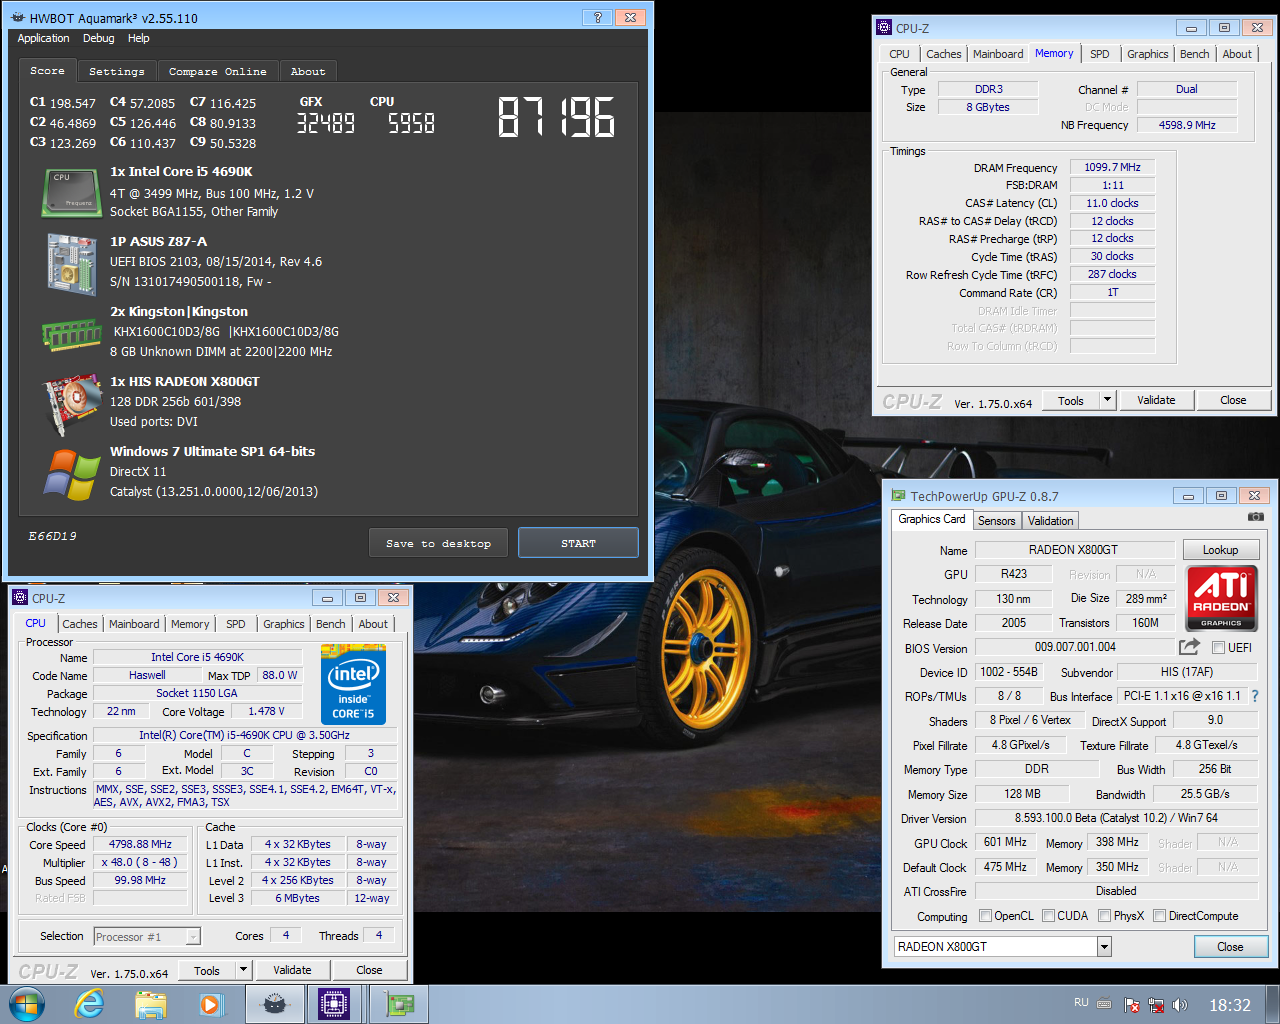
Task: Click the RU language indicator
Action: [1081, 1003]
